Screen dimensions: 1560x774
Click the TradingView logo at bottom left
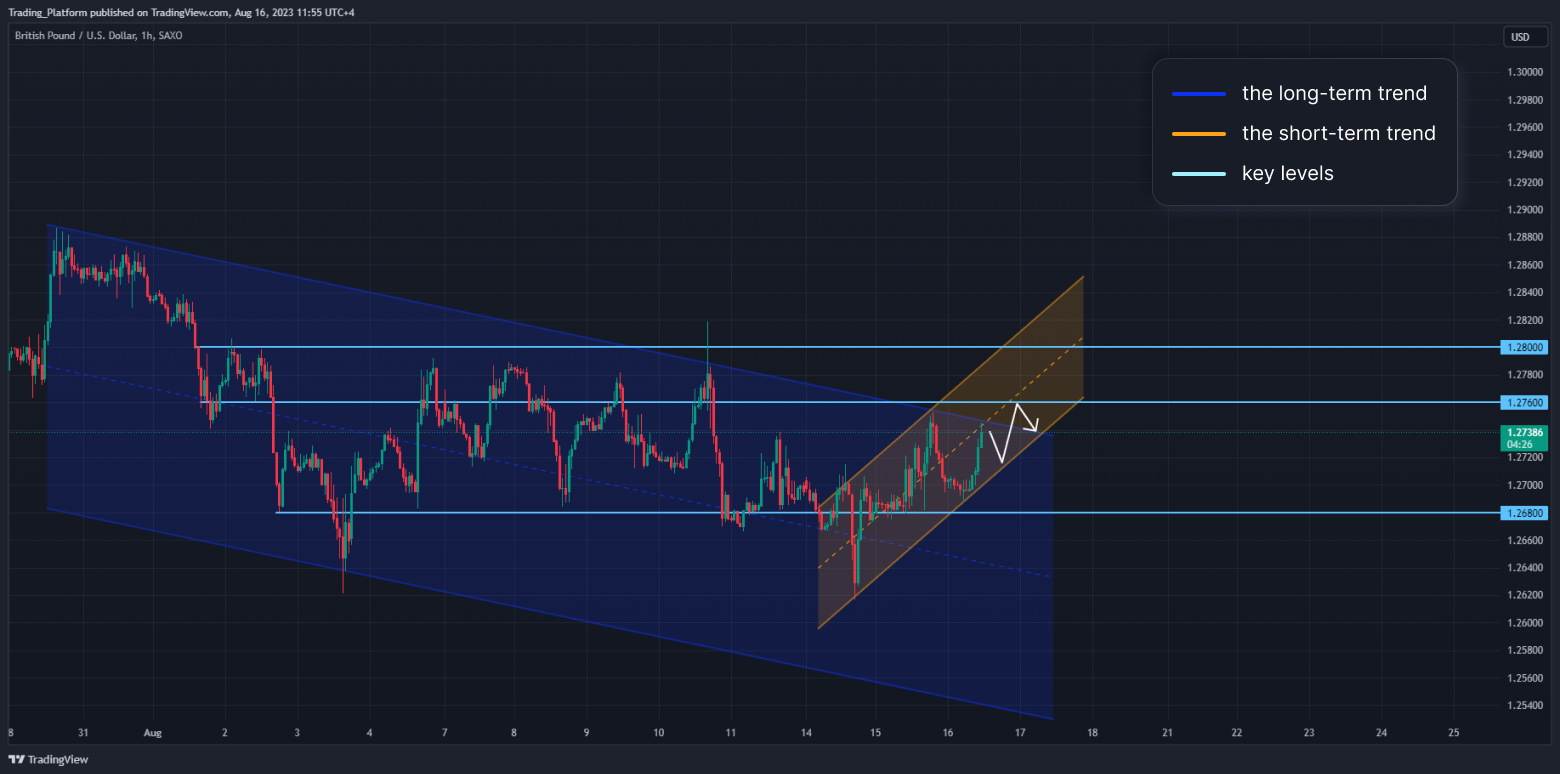[49, 759]
